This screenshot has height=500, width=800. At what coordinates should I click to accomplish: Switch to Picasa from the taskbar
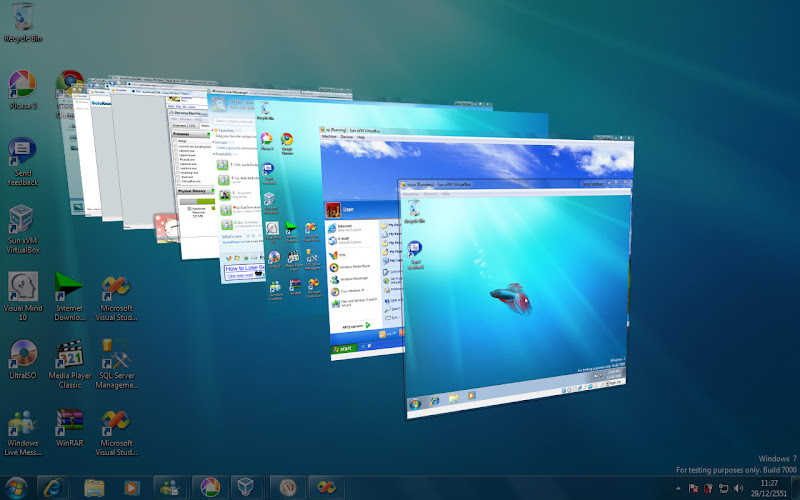(x=210, y=488)
